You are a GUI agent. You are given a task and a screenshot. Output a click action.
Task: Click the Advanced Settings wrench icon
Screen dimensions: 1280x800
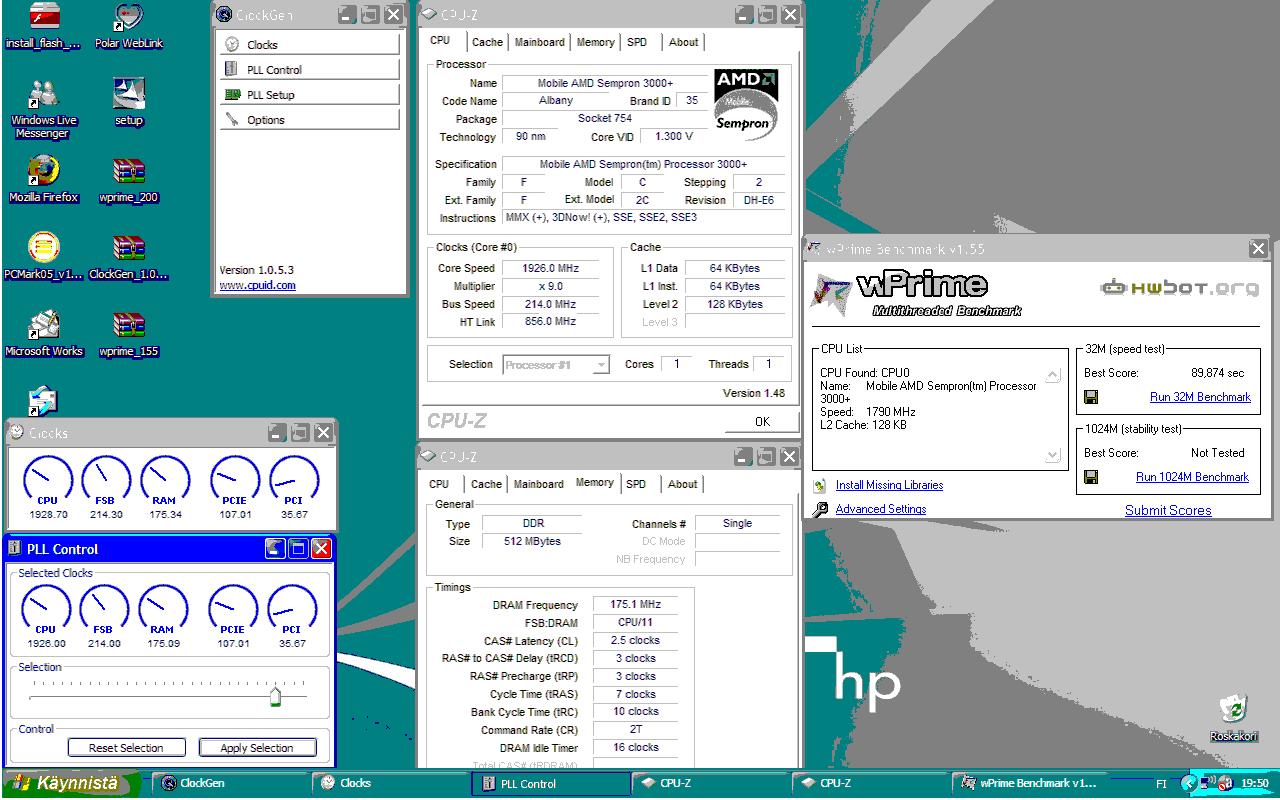pyautogui.click(x=820, y=509)
